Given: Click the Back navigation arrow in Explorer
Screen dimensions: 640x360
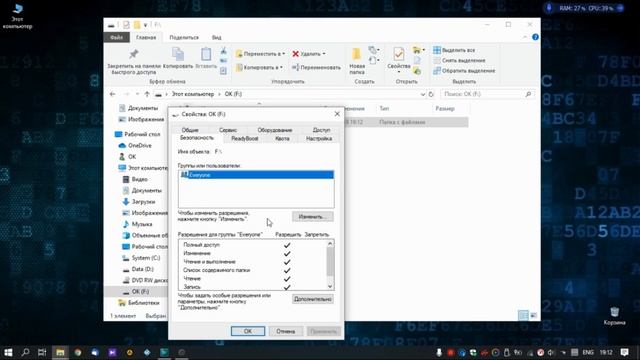Looking at the screenshot, I should [x=113, y=94].
